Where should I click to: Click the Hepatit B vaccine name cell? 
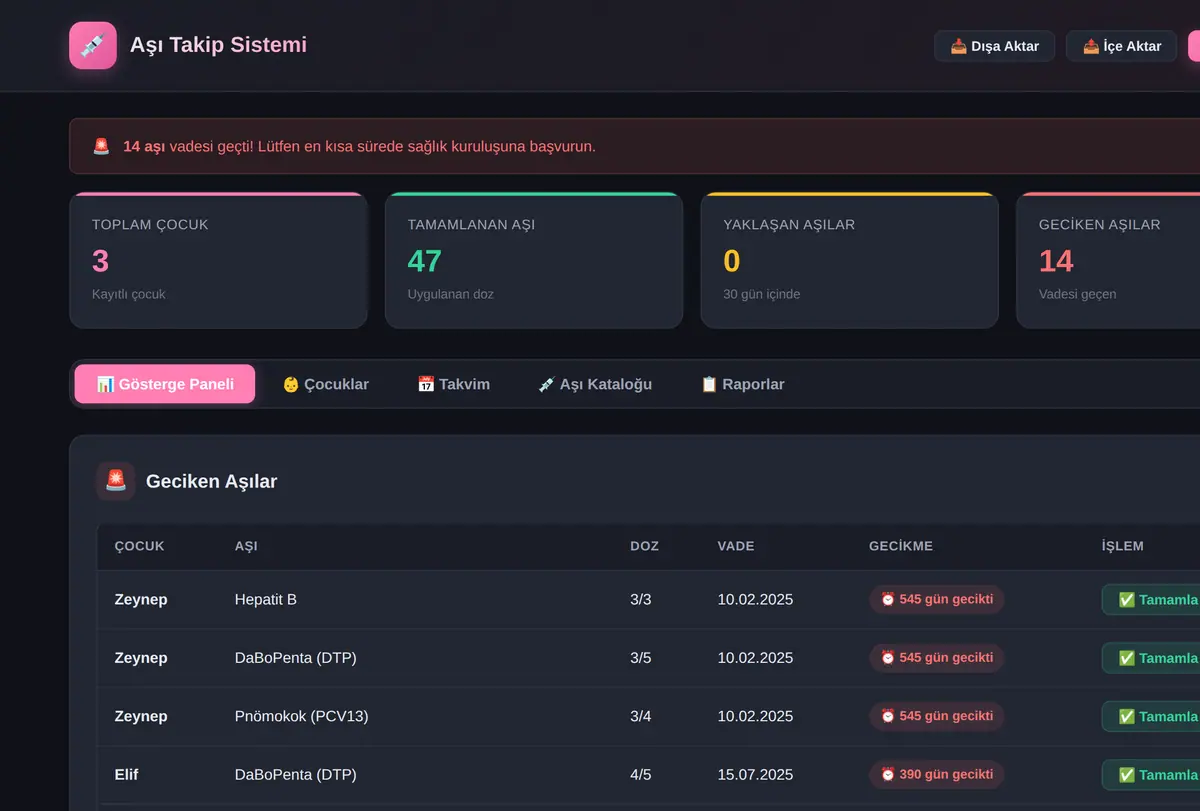click(x=266, y=600)
